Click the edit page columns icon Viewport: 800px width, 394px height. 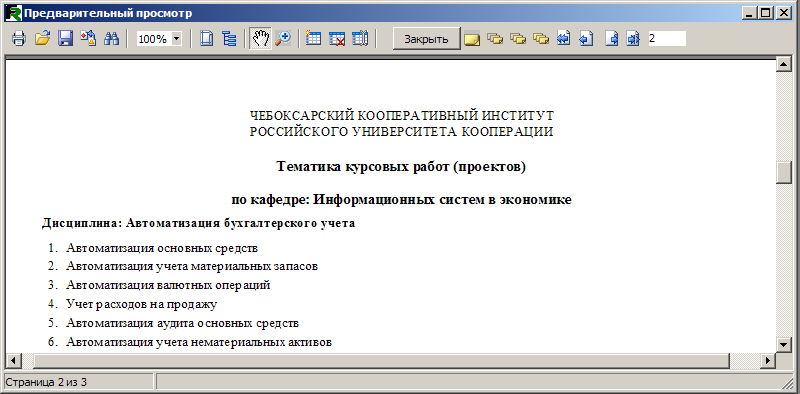(x=360, y=39)
